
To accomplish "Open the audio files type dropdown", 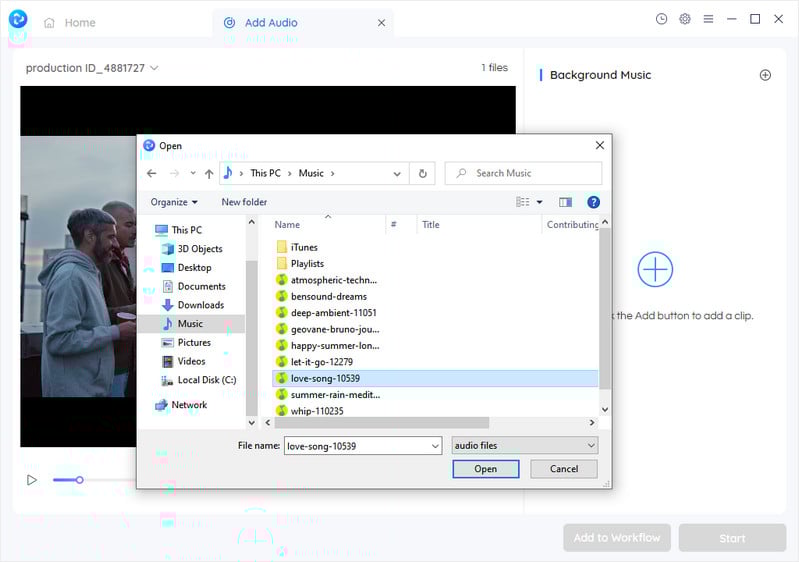I will pos(524,445).
